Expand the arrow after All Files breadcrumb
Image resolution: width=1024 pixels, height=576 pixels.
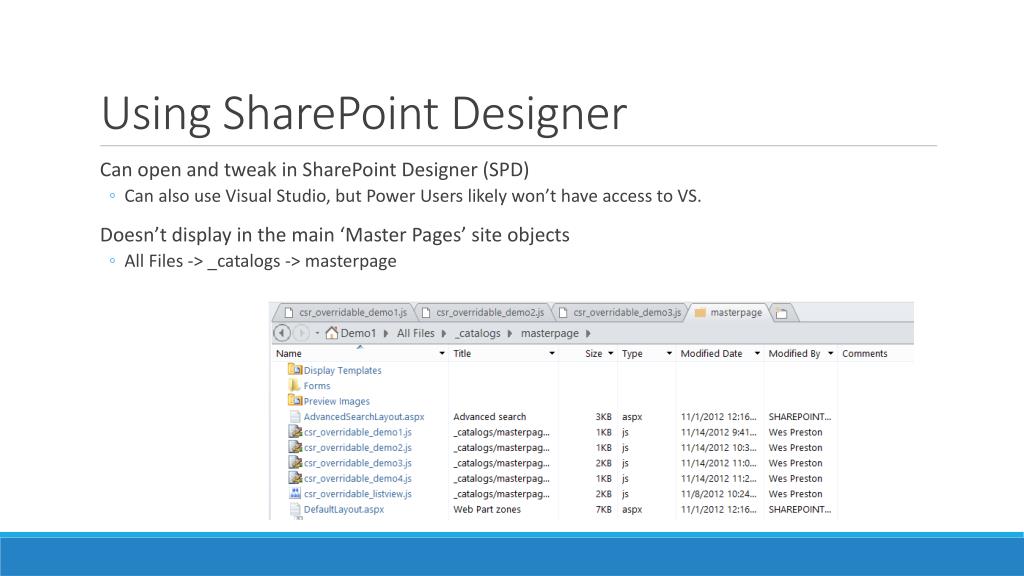click(x=444, y=333)
